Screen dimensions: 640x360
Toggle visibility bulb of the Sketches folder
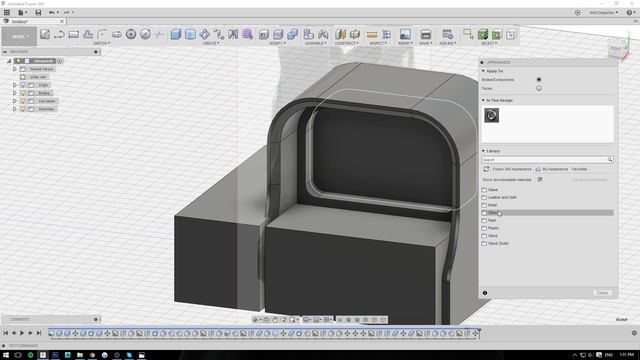pos(23,109)
